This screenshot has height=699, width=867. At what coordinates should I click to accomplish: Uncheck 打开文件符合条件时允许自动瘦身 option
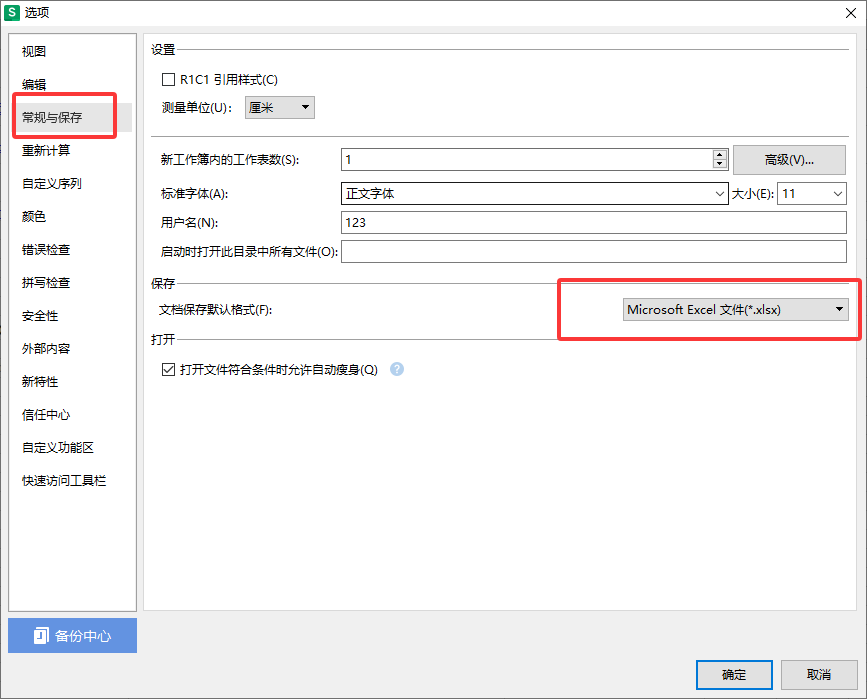point(168,369)
